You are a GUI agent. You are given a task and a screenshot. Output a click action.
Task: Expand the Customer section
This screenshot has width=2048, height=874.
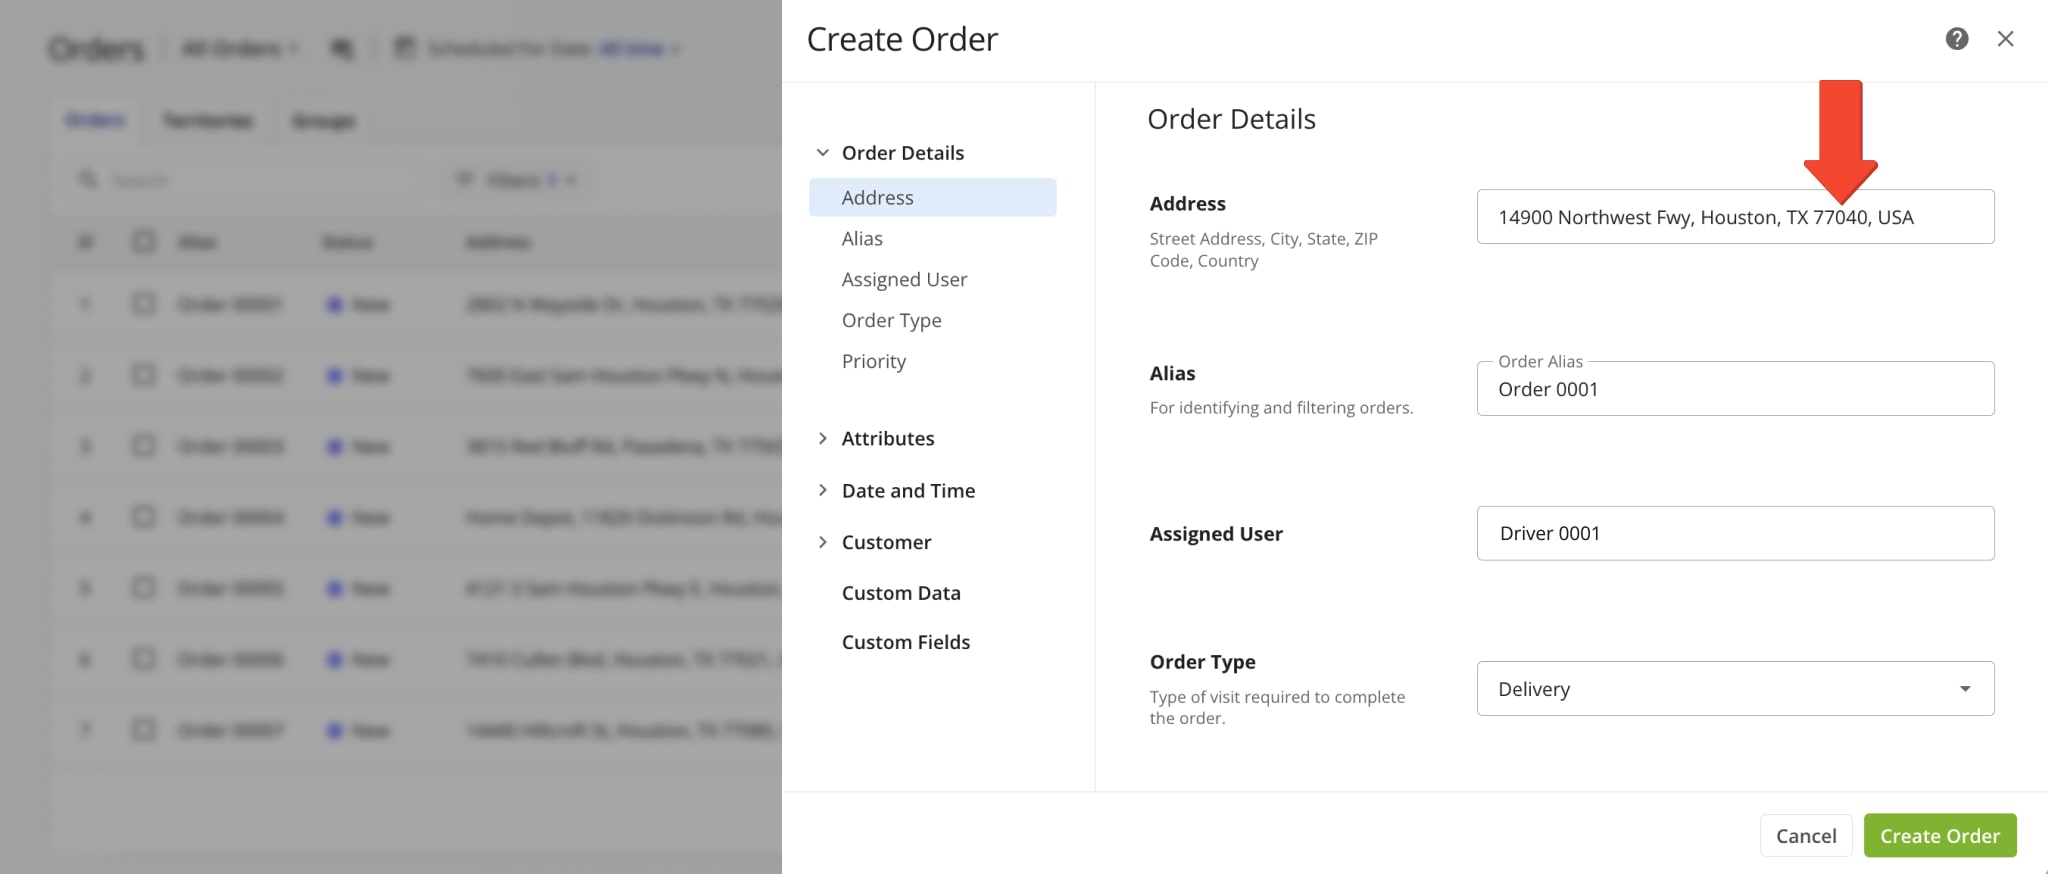coord(822,542)
